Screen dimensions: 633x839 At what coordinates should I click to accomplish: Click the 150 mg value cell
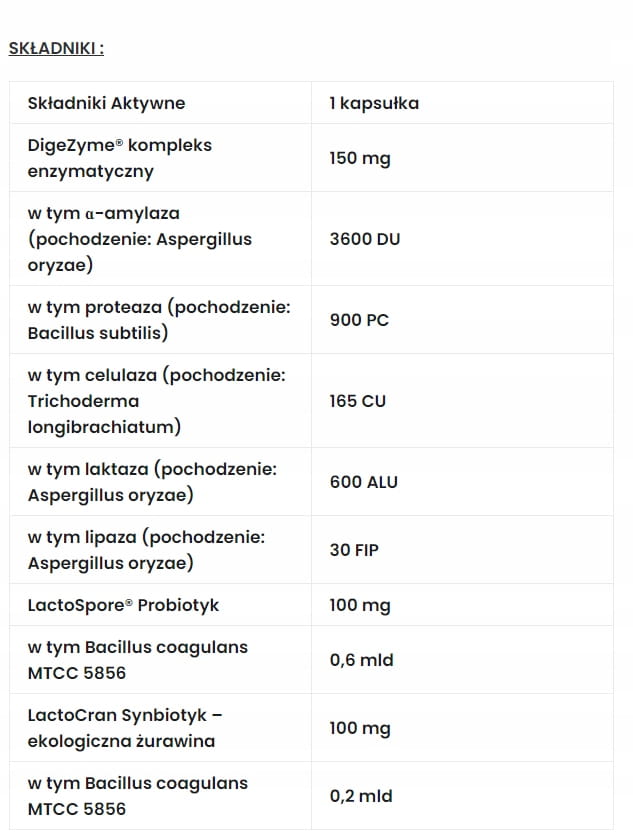(462, 158)
